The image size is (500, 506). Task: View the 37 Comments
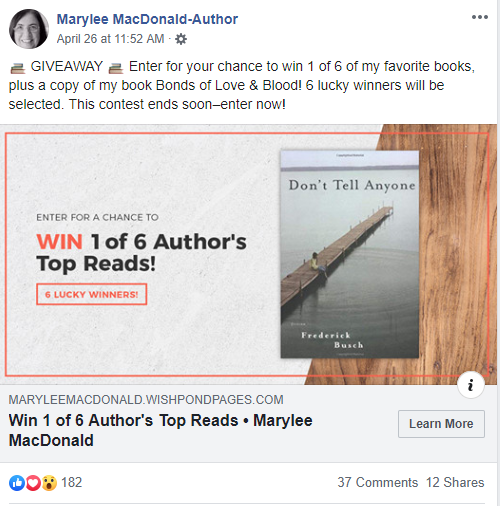tap(377, 482)
